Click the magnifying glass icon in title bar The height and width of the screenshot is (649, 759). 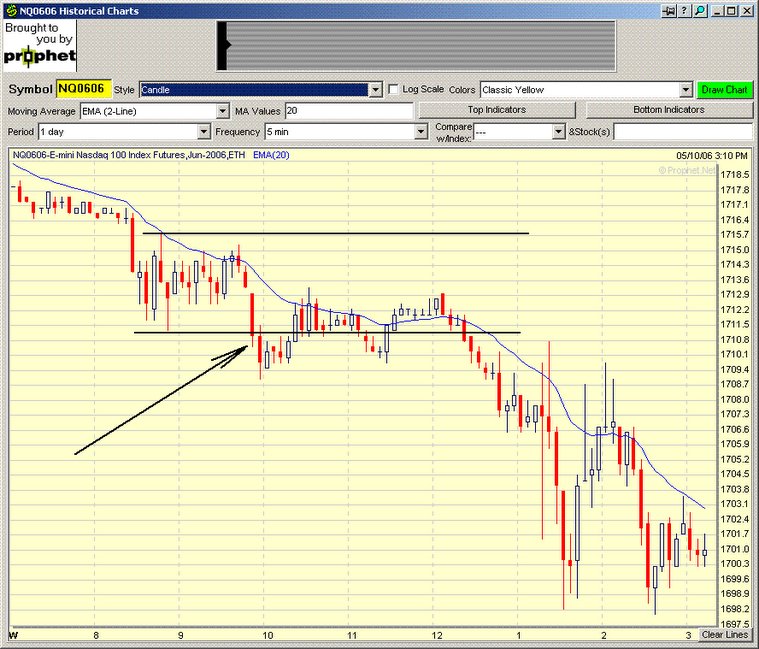click(x=700, y=11)
